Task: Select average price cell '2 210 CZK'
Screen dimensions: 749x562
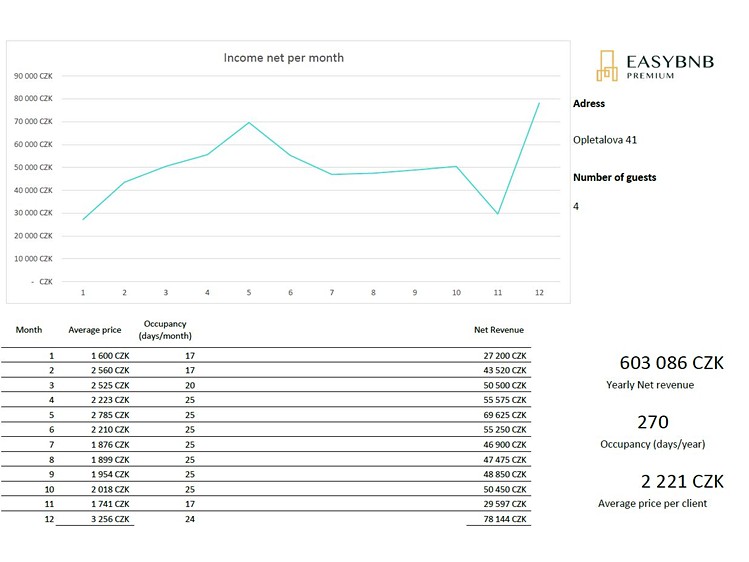Action: [x=110, y=430]
